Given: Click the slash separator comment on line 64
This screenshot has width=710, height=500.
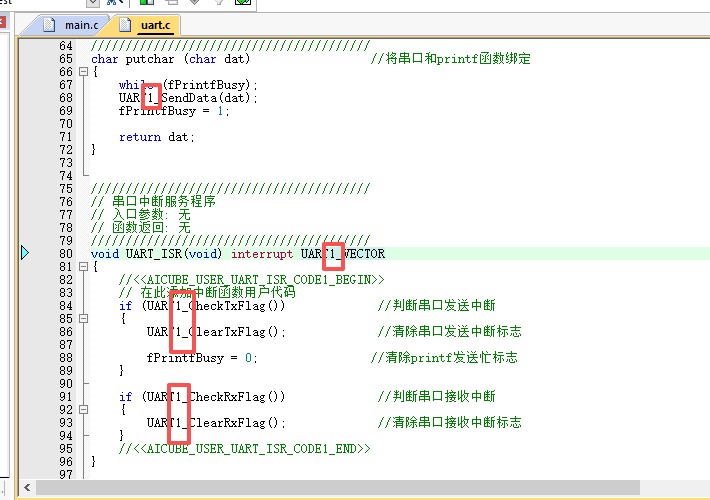Looking at the screenshot, I should (x=230, y=46).
